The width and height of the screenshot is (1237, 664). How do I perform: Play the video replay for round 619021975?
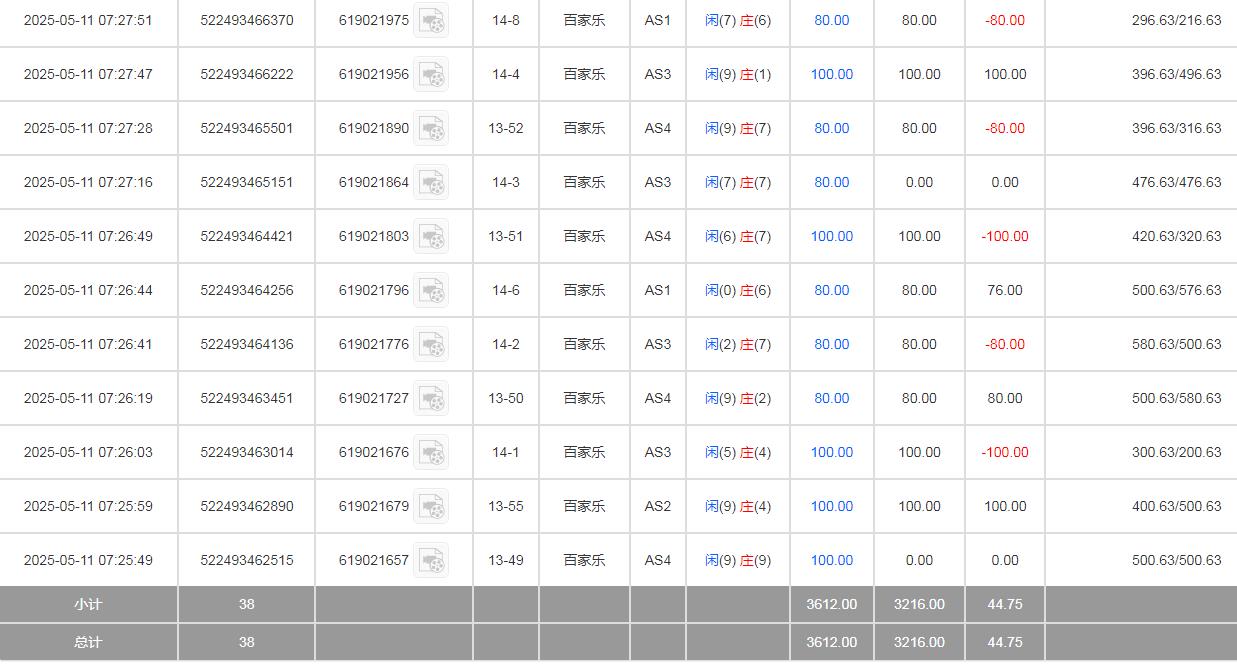click(x=432, y=20)
